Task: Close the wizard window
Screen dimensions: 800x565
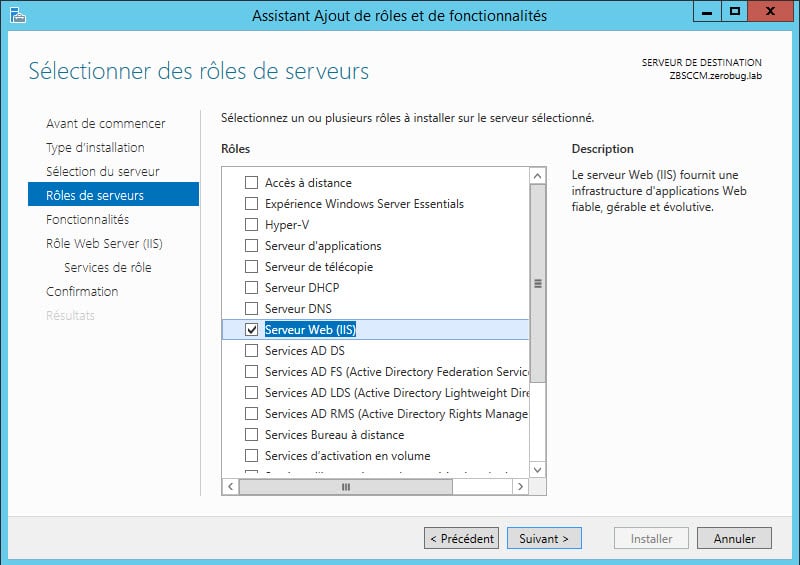Action: (770, 11)
